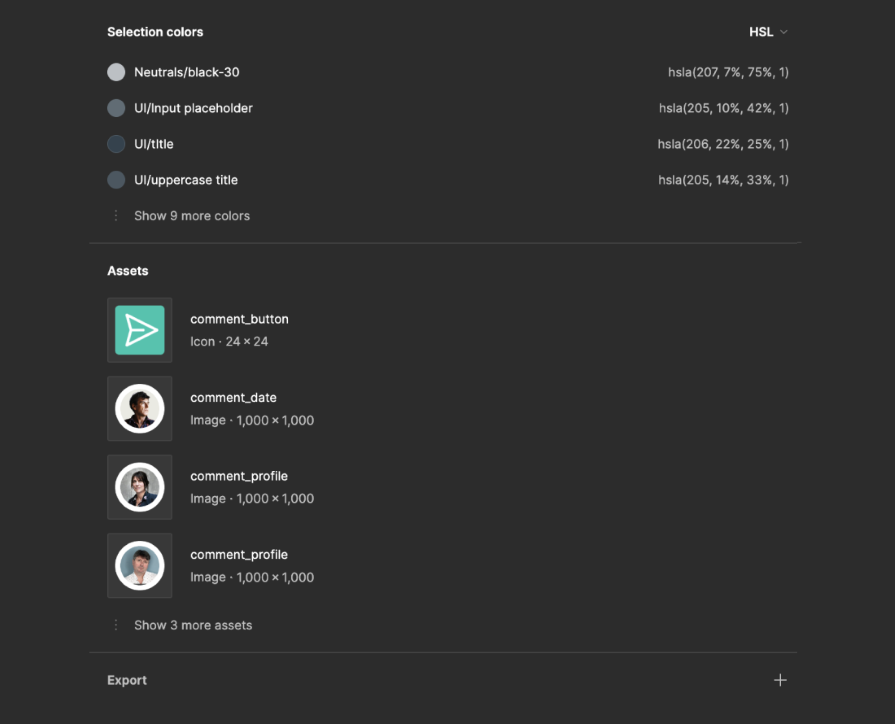This screenshot has height=724, width=895.
Task: Click the hsla(206, 22%, 25%, 1) value
Action: point(723,144)
